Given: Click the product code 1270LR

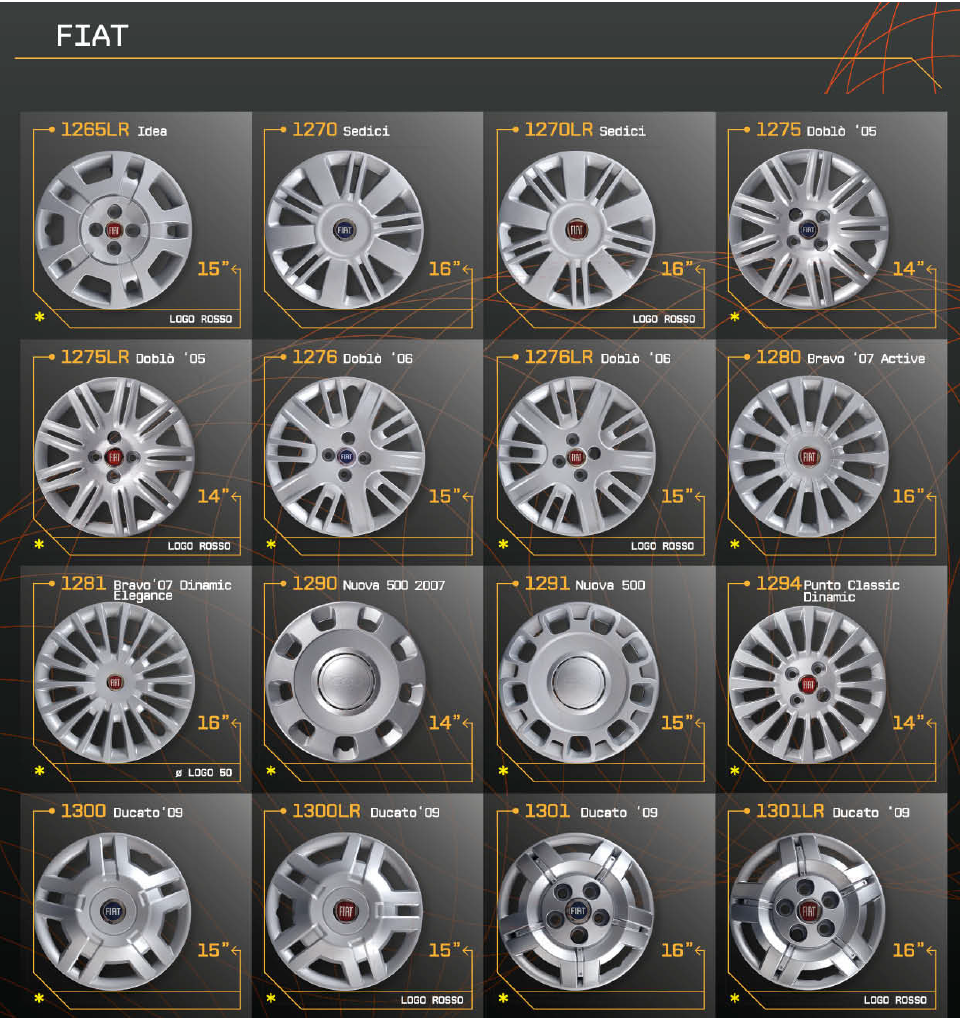Looking at the screenshot, I should [559, 129].
